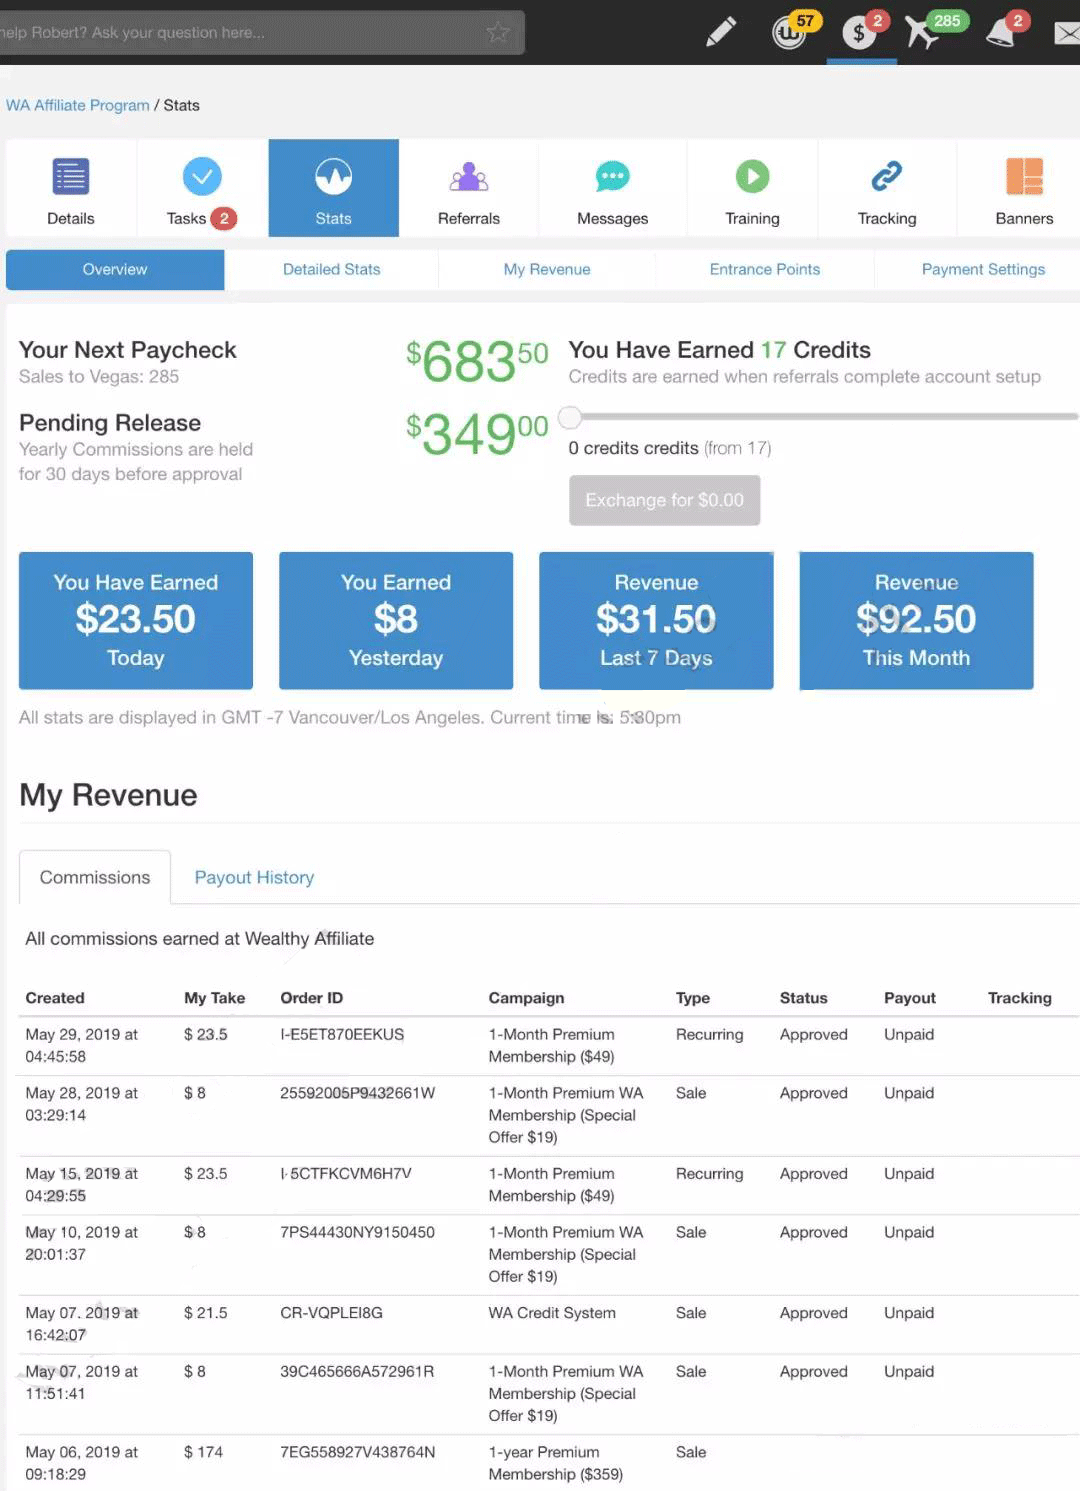Click the $ 21.5 commission amount

click(x=205, y=1313)
